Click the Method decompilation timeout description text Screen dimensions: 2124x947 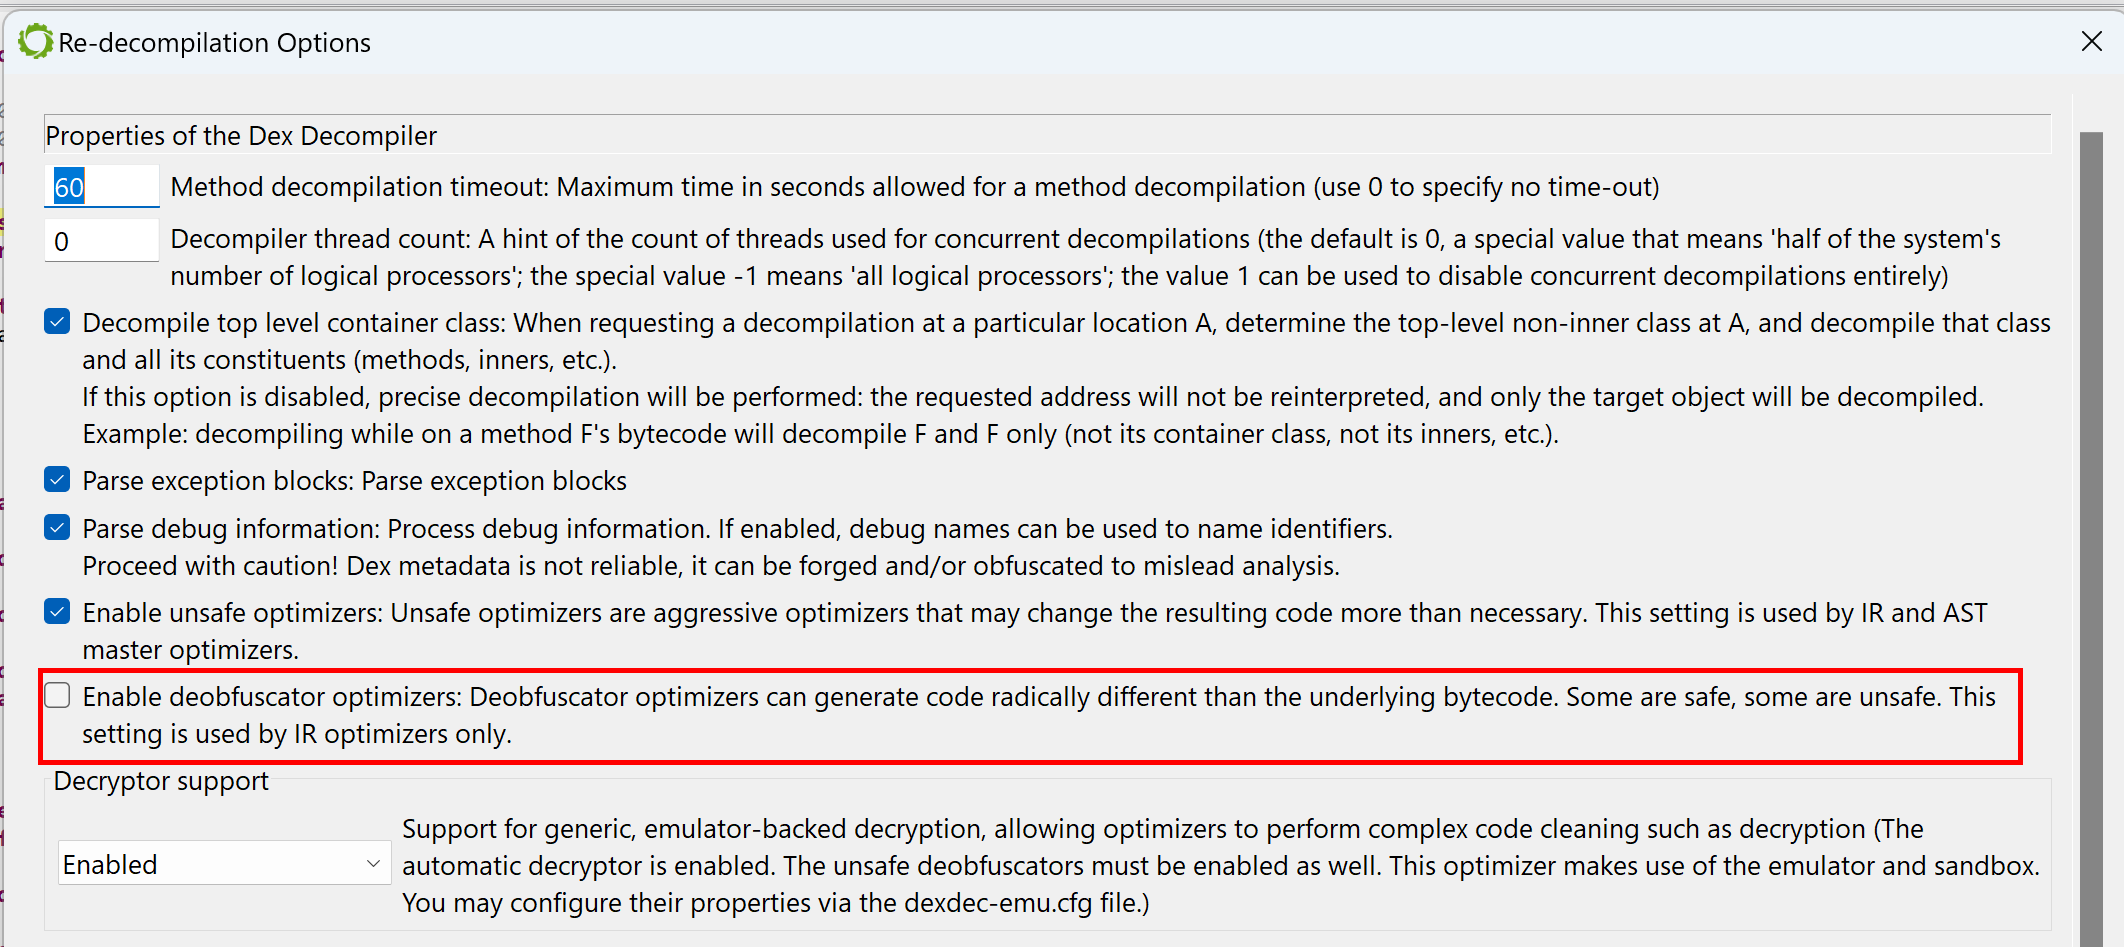click(915, 187)
